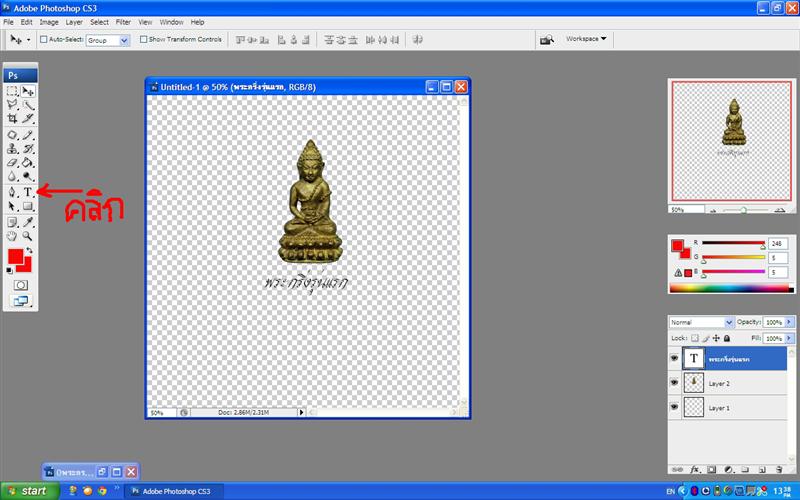The height and width of the screenshot is (500, 800).
Task: Activate the Zoom tool in toolbox
Action: click(x=29, y=236)
